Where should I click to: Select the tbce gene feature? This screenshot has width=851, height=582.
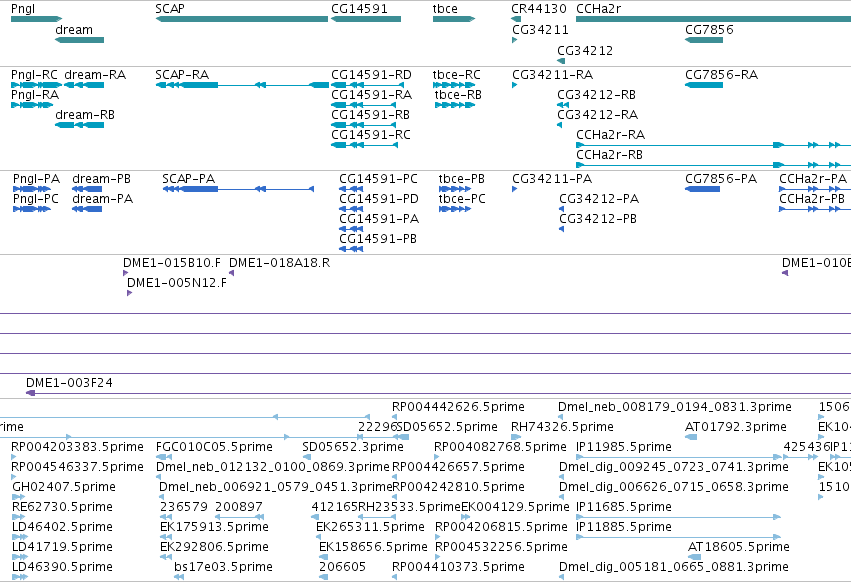click(x=454, y=19)
